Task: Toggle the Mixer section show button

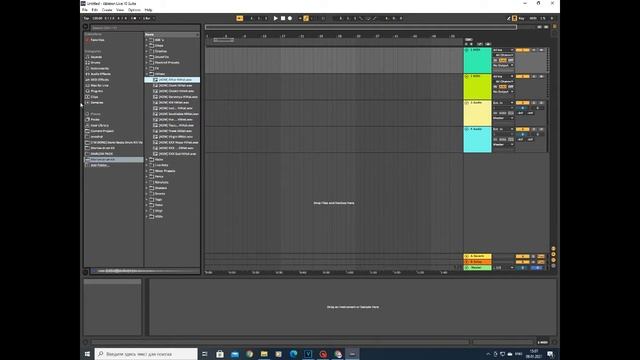Action: point(553,260)
